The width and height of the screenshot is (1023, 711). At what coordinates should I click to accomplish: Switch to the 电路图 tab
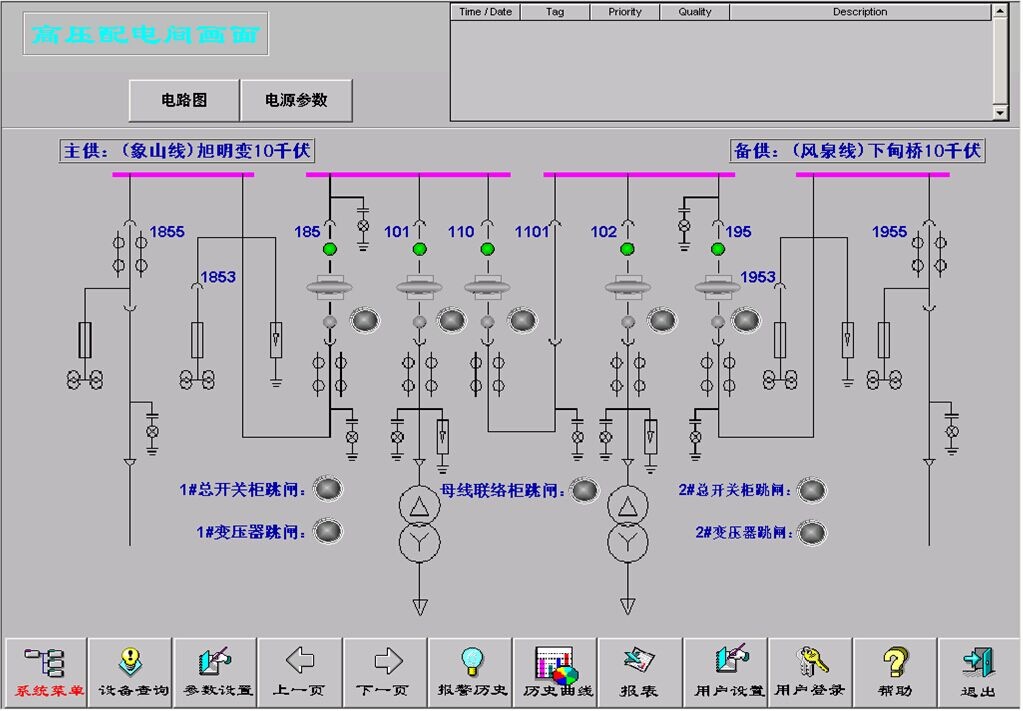(x=184, y=100)
